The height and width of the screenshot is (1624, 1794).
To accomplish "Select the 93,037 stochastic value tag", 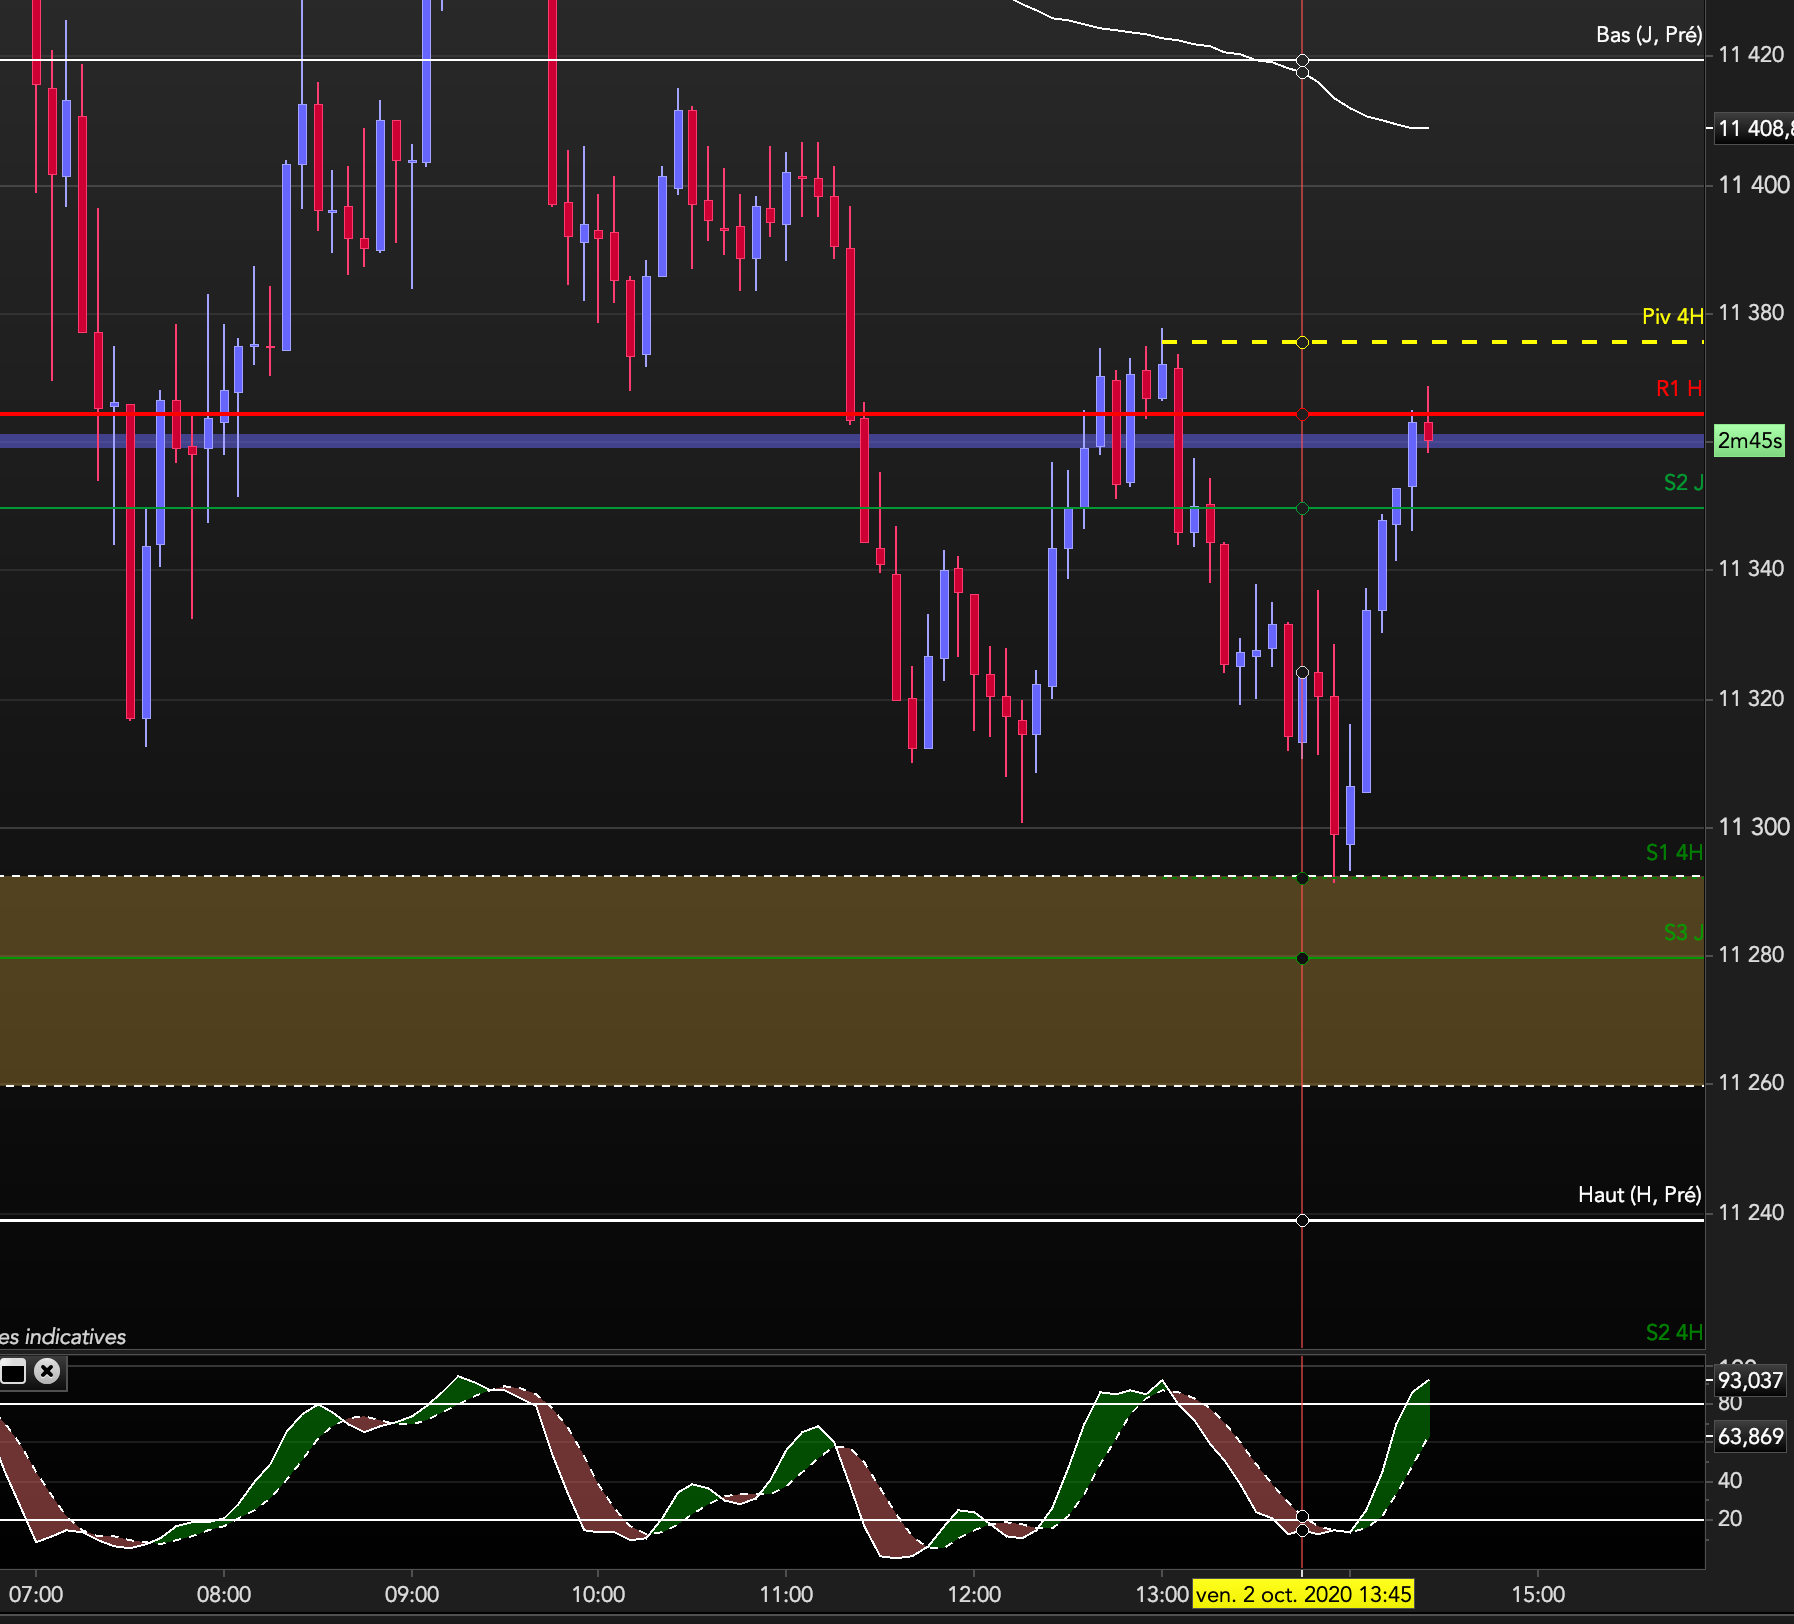I will coord(1750,1381).
